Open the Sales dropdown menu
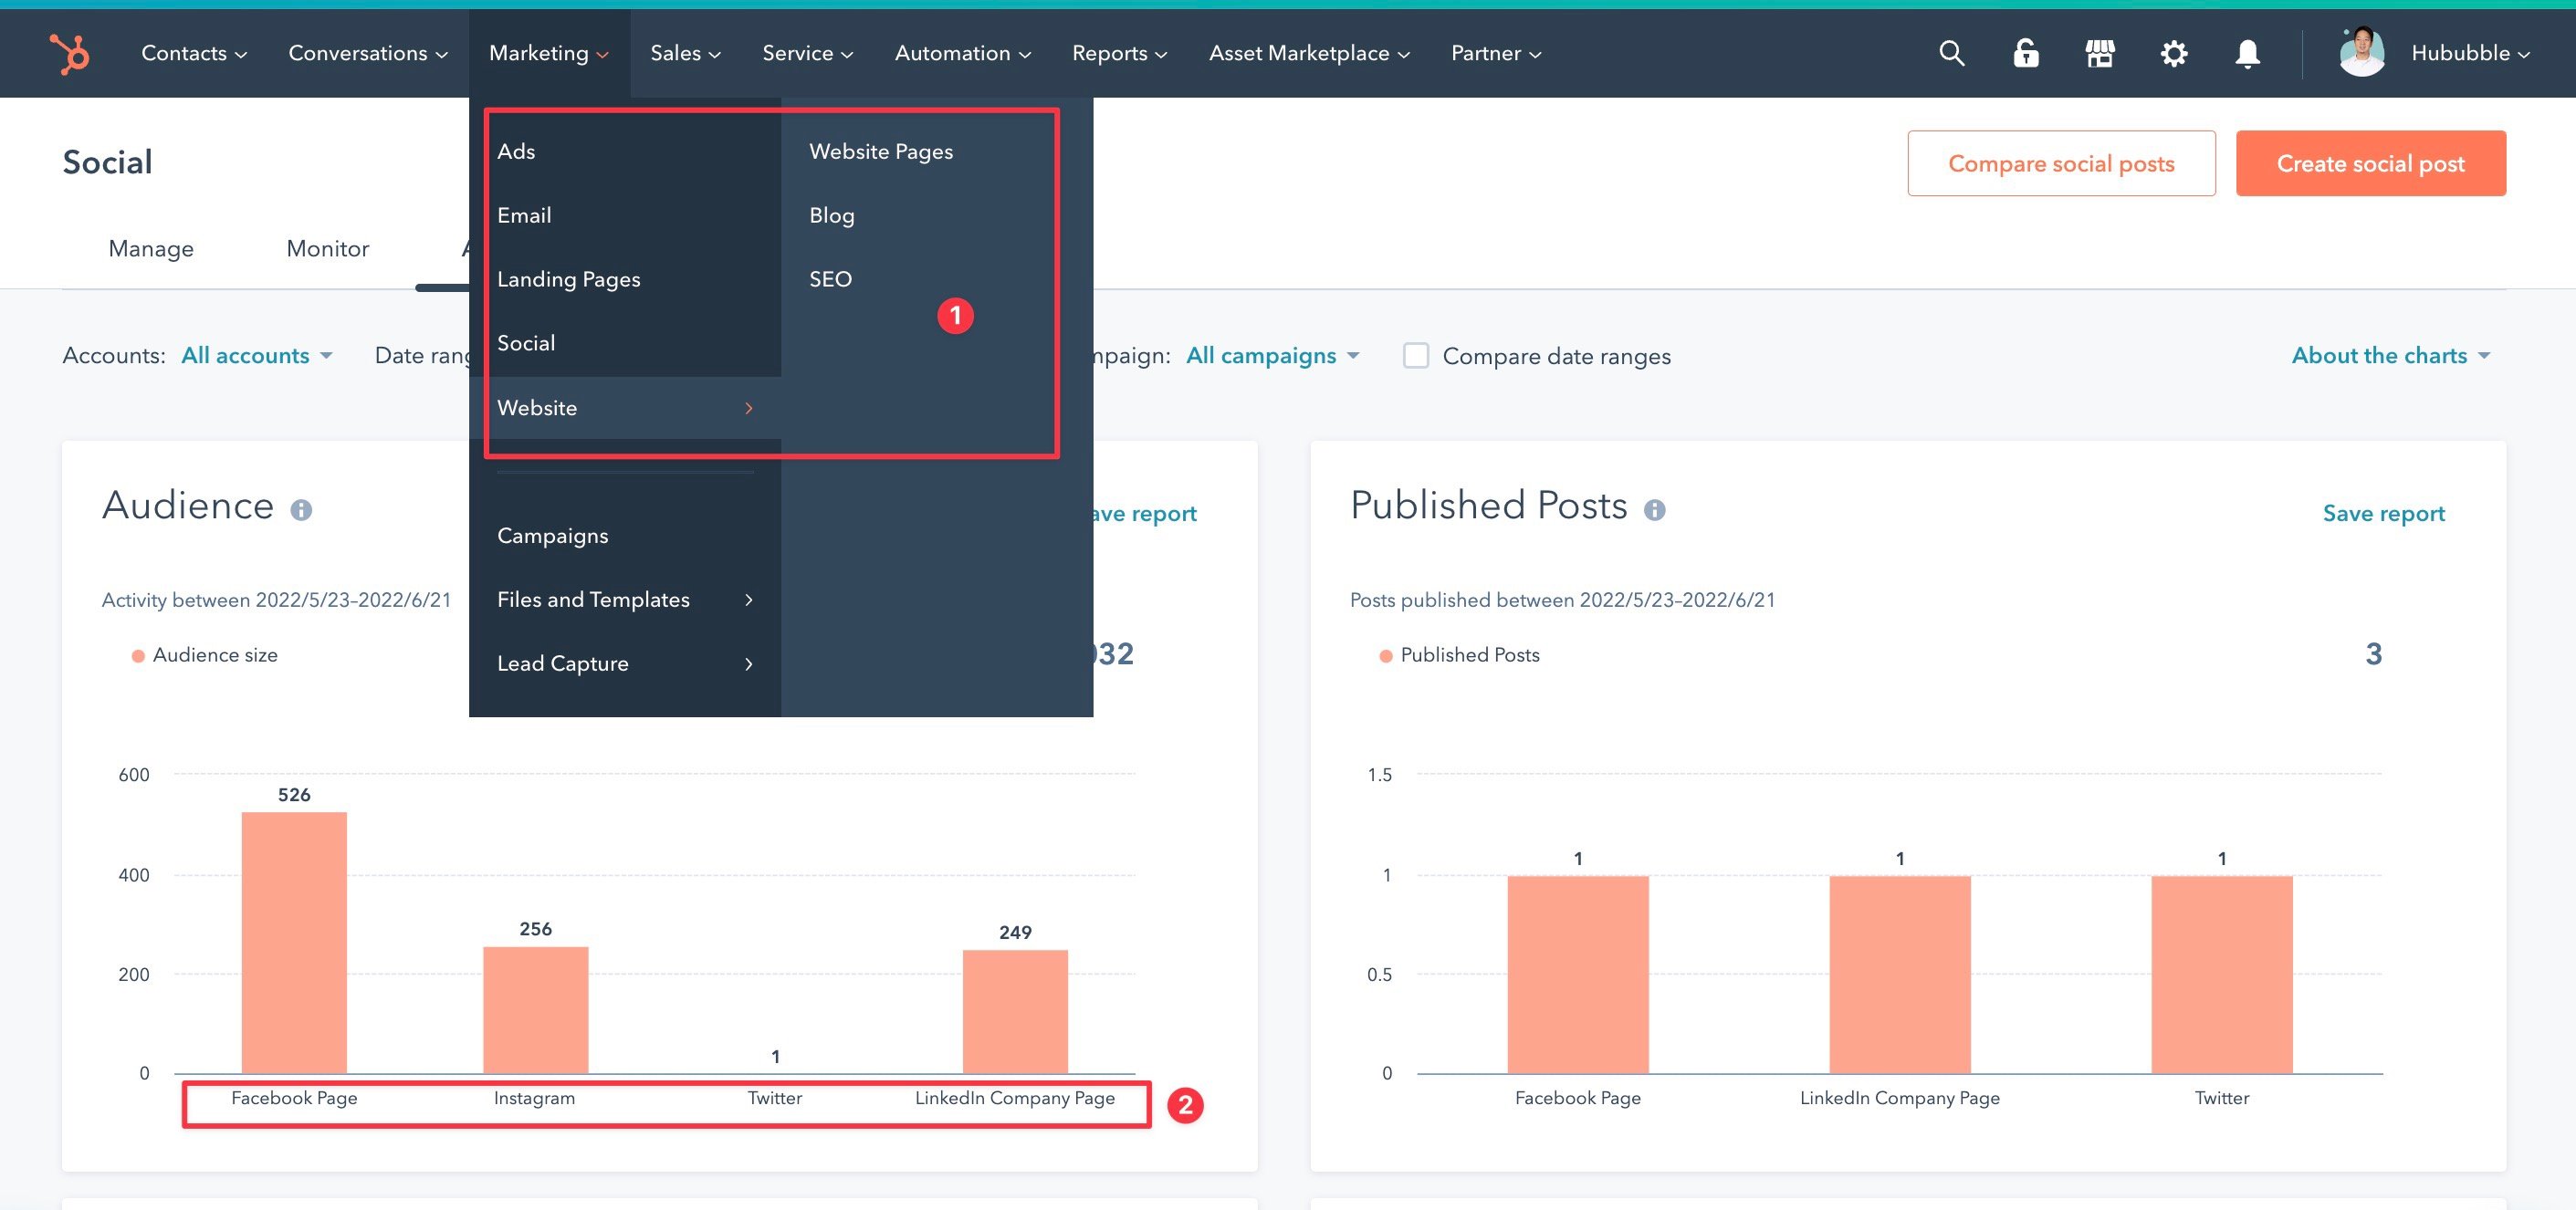2576x1210 pixels. pos(685,53)
